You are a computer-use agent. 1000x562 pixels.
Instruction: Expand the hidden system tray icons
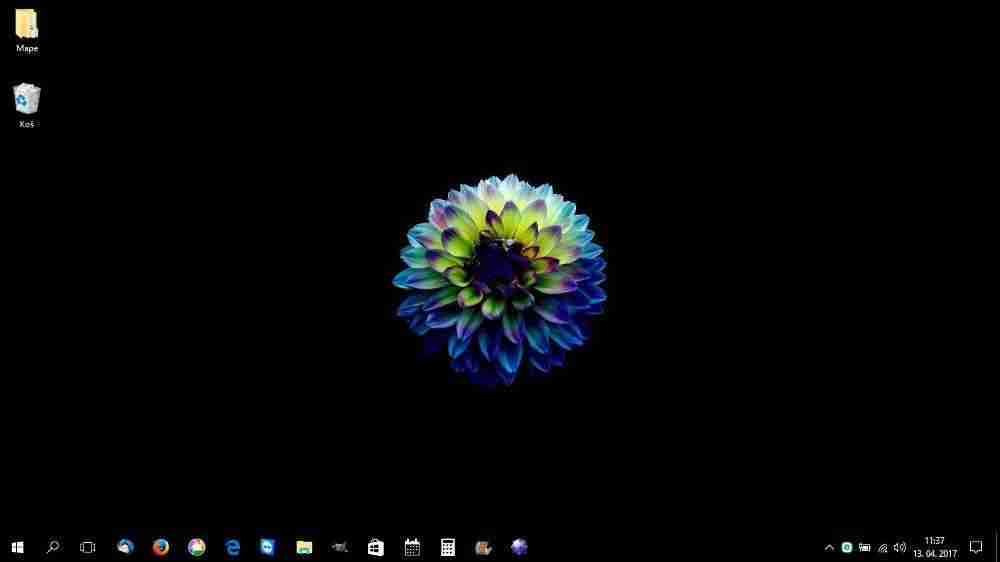pos(829,547)
